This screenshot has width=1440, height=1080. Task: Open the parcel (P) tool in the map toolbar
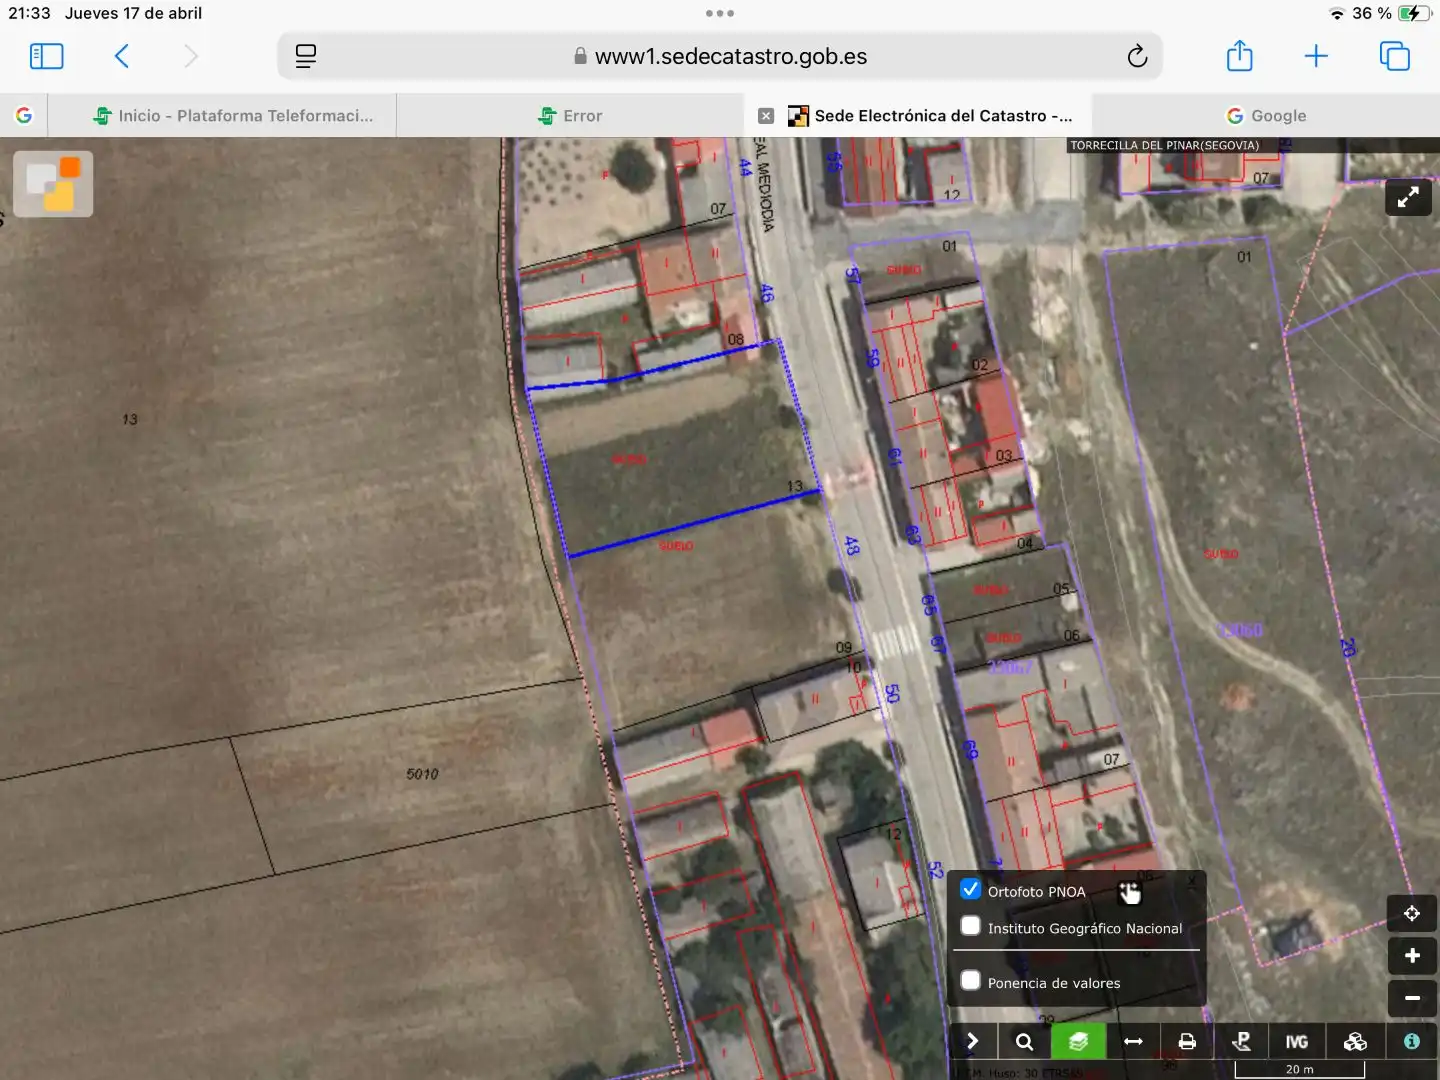(x=1242, y=1041)
